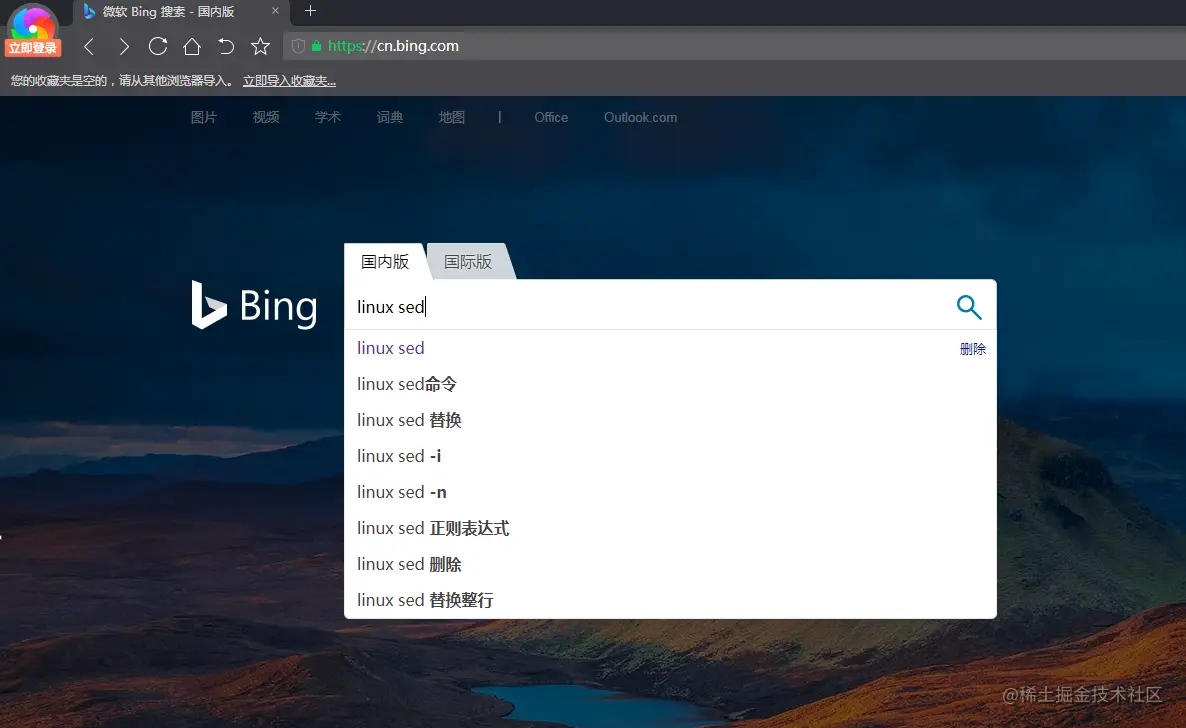Click 删除 to remove history suggestion

tap(973, 349)
